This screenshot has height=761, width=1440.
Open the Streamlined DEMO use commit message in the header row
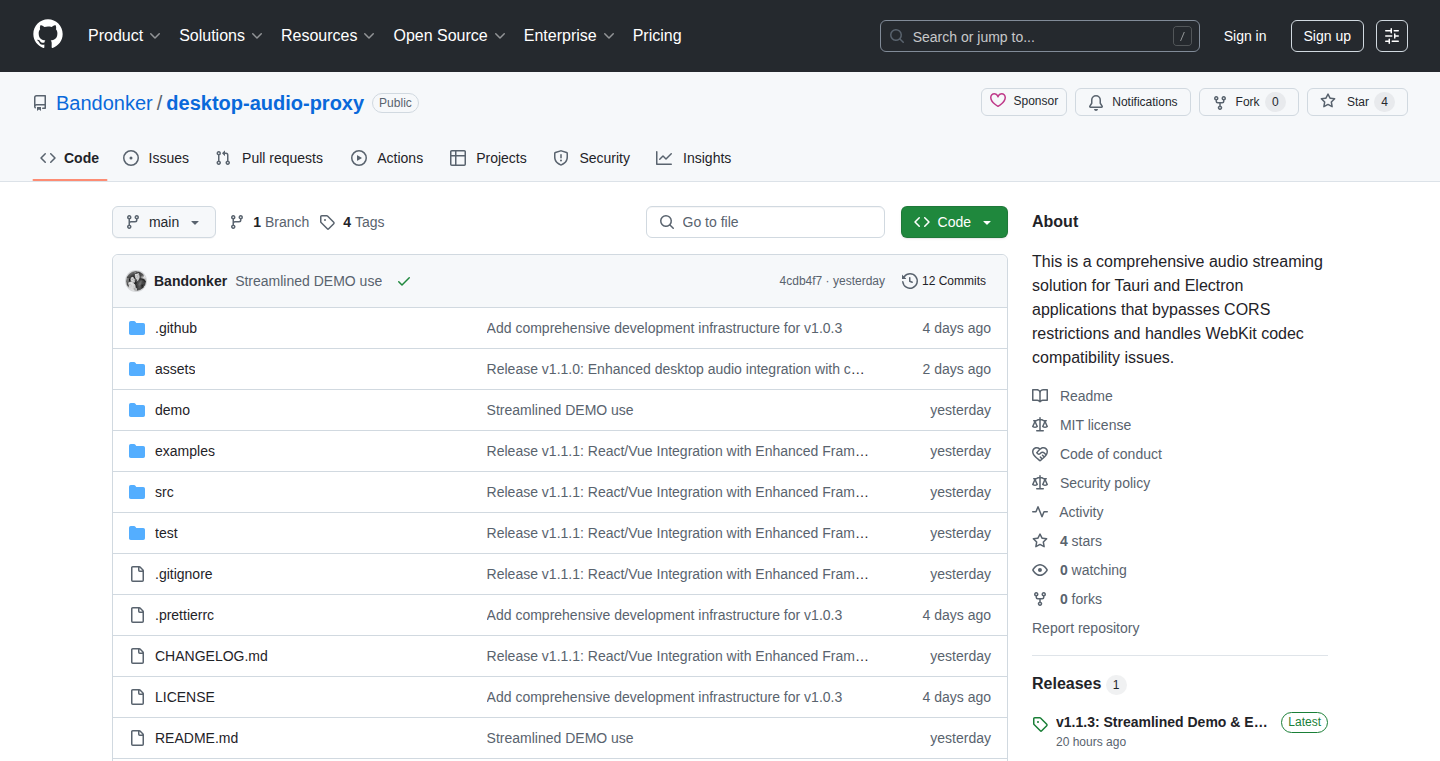(x=309, y=281)
